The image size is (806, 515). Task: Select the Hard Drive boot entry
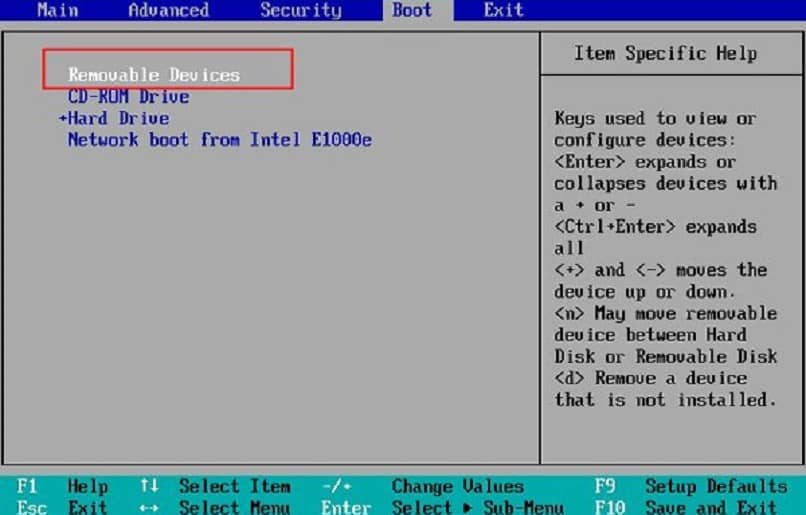118,118
